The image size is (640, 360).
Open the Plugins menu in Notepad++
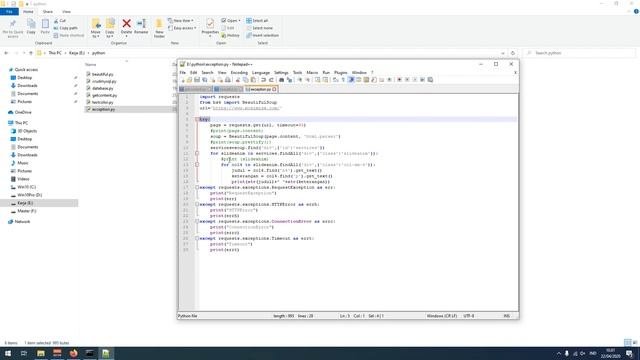coord(341,72)
